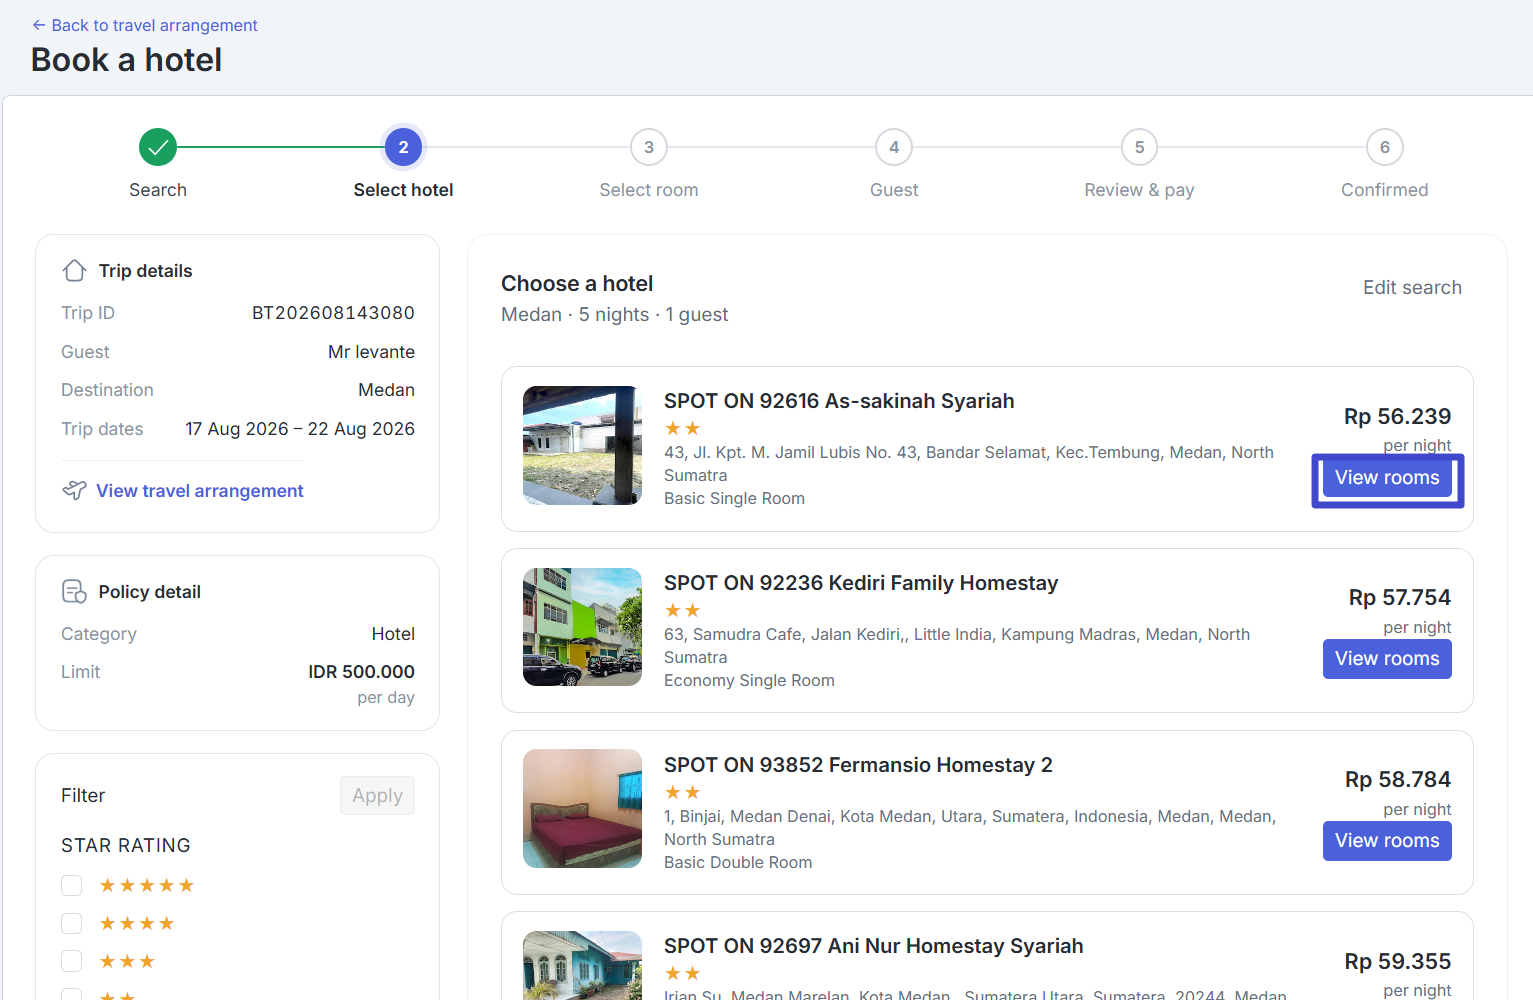Click the airplane icon next to View travel arrangement
Screen dimensions: 1533x1000
[x=74, y=490]
